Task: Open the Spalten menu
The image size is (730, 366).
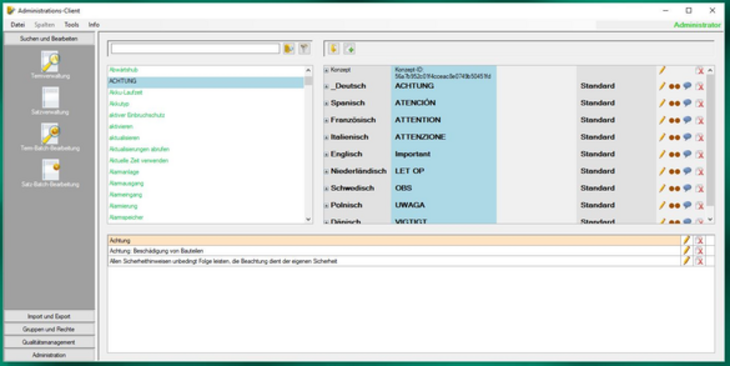Action: point(45,25)
